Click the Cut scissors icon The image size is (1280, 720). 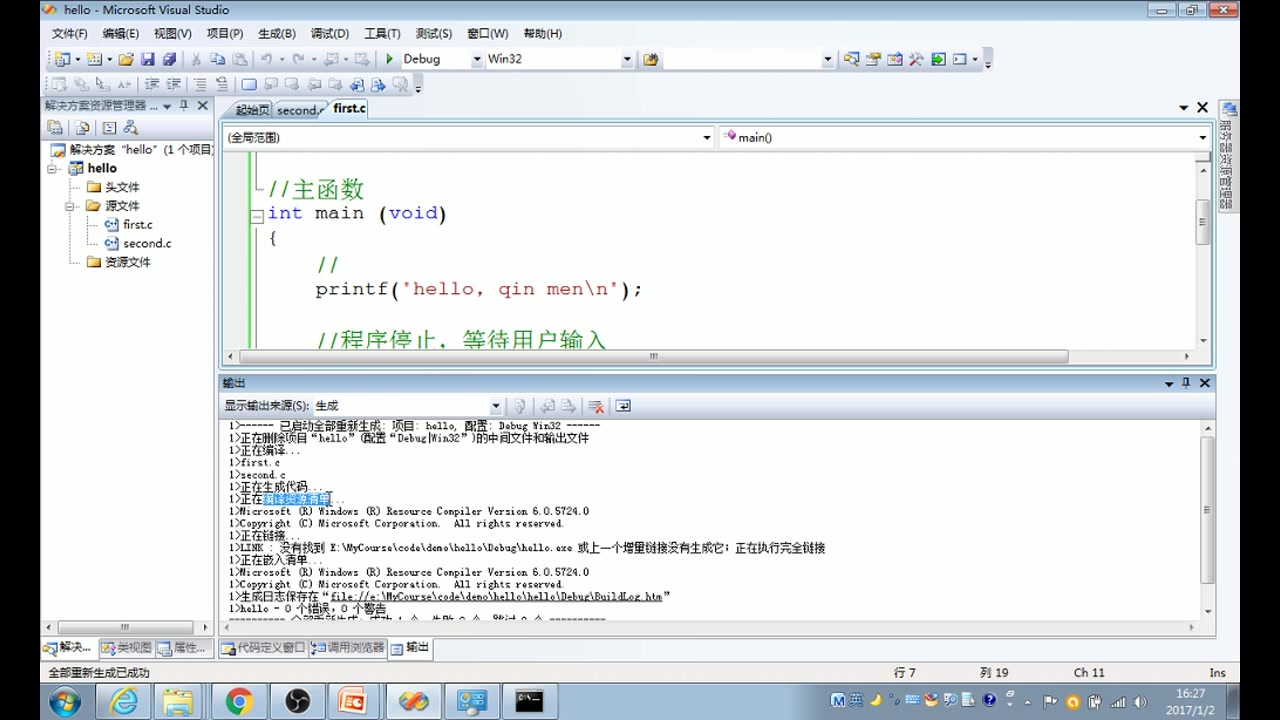(197, 59)
